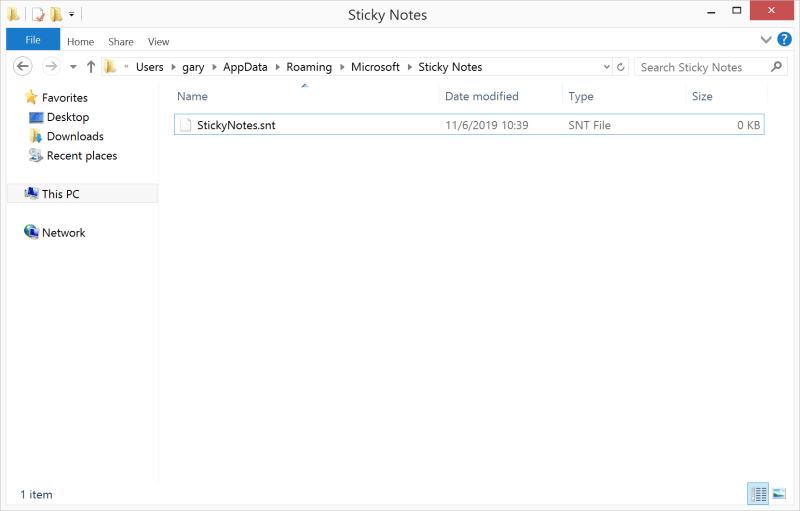Expand the arrow after Users breadcrumb

click(173, 67)
